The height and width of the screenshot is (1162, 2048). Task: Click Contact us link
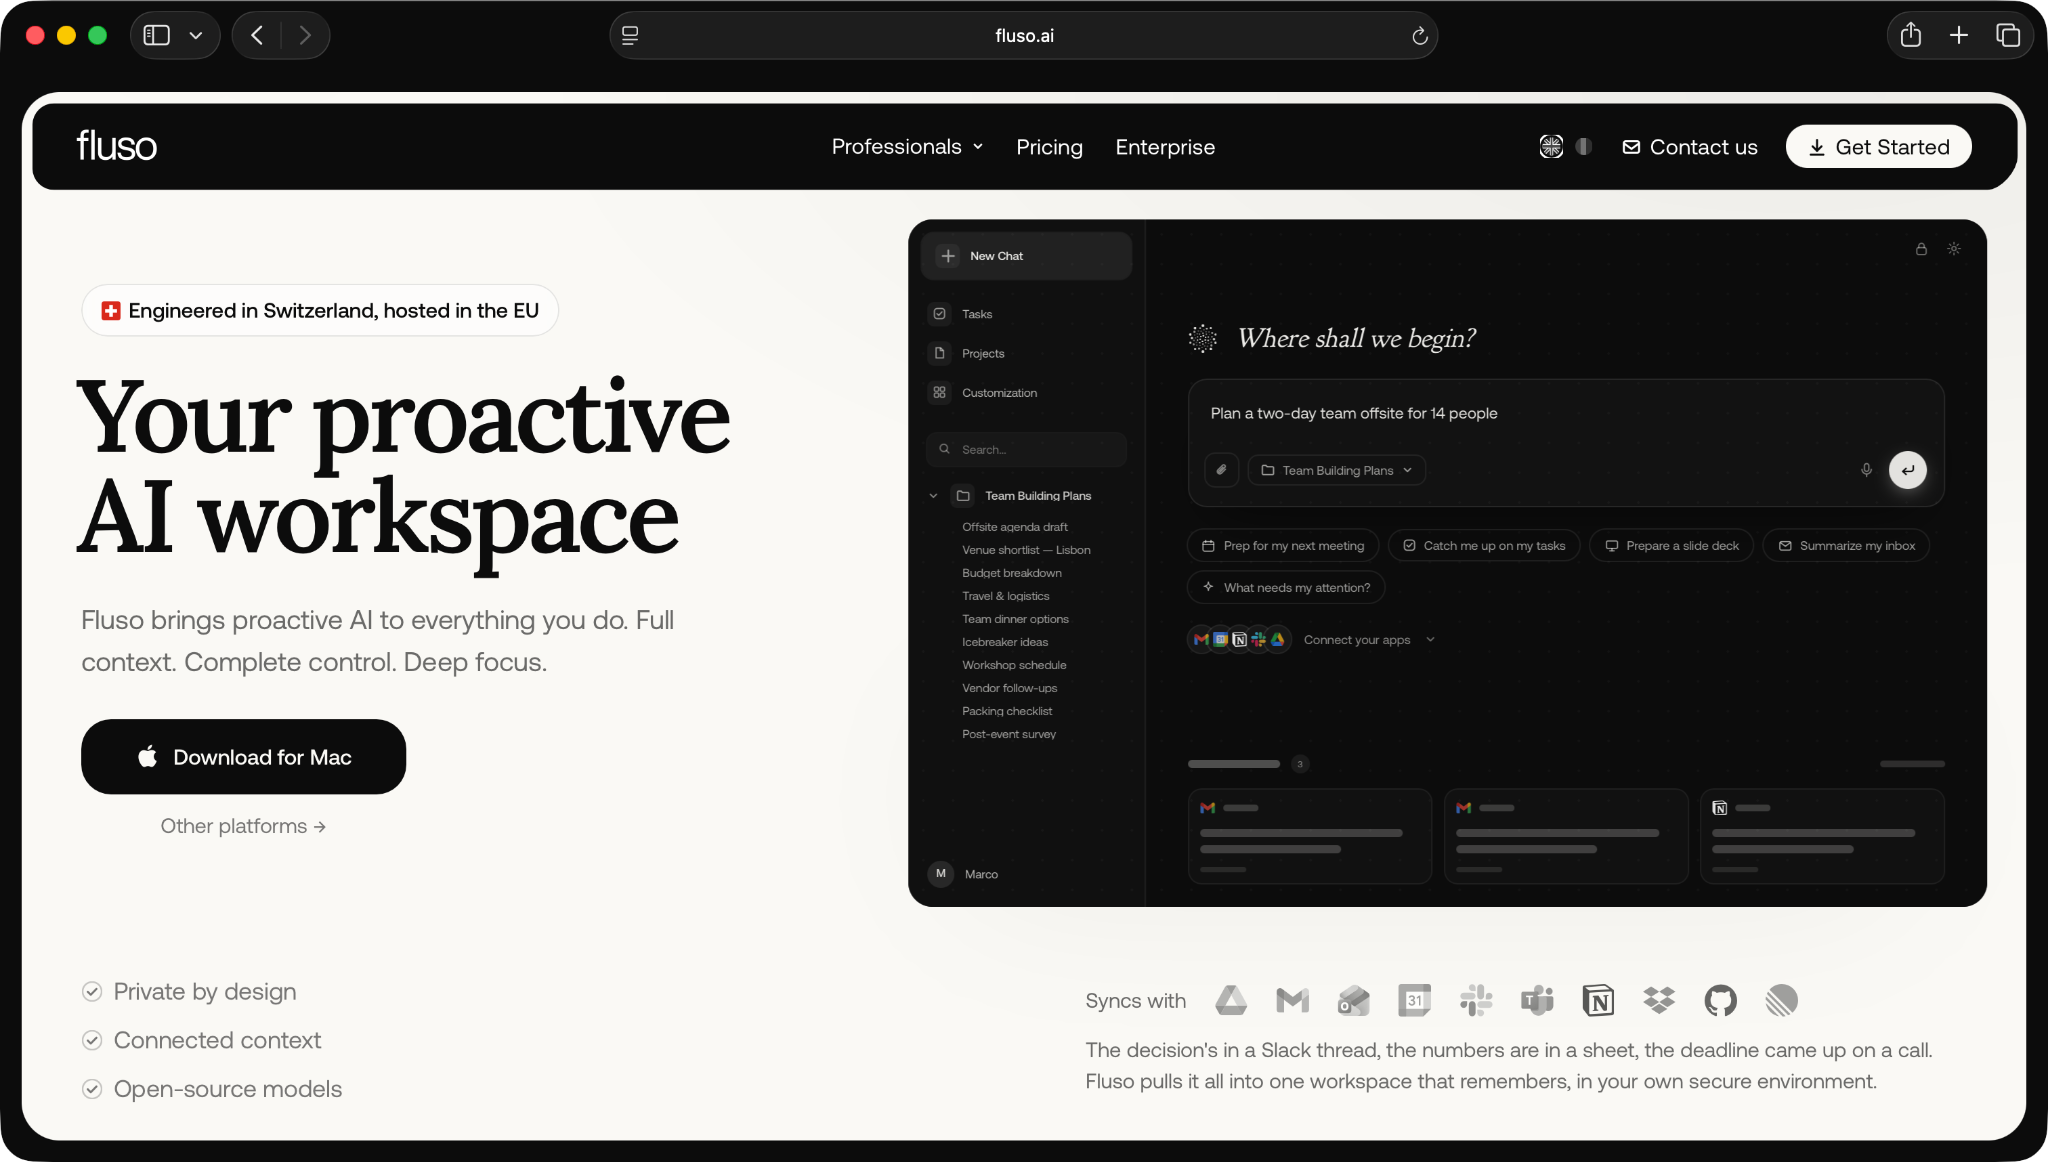(1690, 147)
